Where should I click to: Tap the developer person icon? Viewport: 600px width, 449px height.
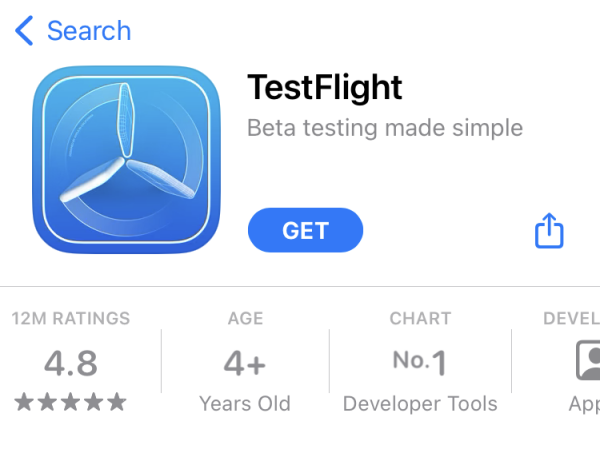click(588, 360)
